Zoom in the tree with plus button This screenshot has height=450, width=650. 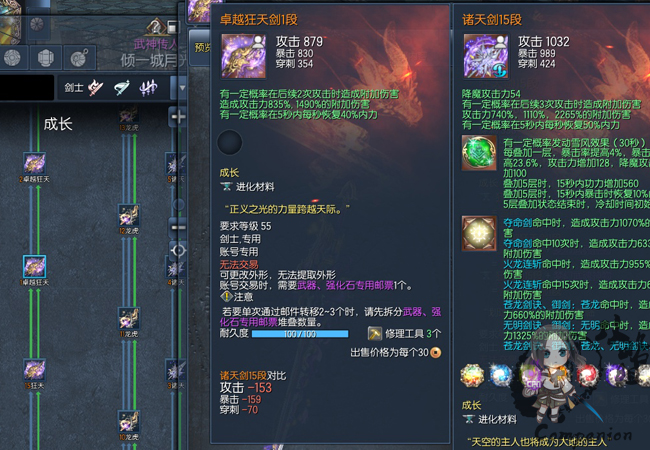178,117
